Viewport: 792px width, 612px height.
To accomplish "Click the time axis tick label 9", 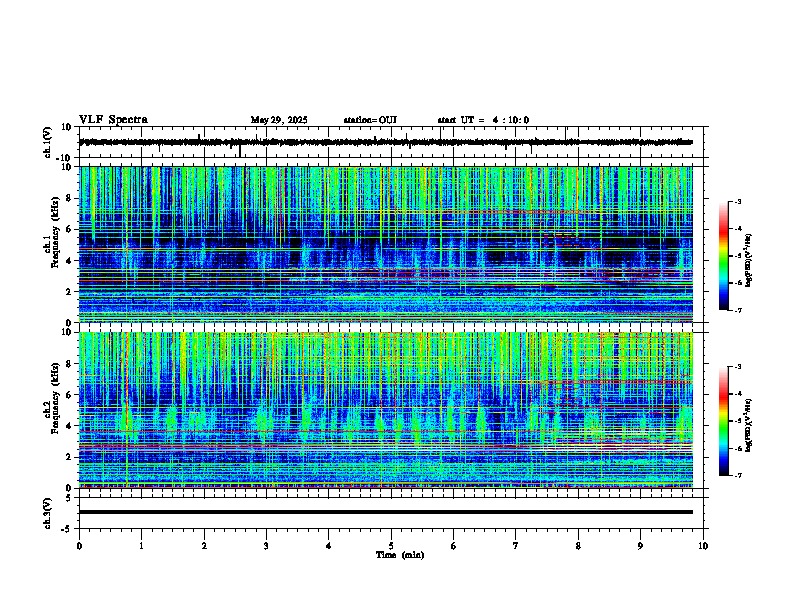I will [x=640, y=546].
